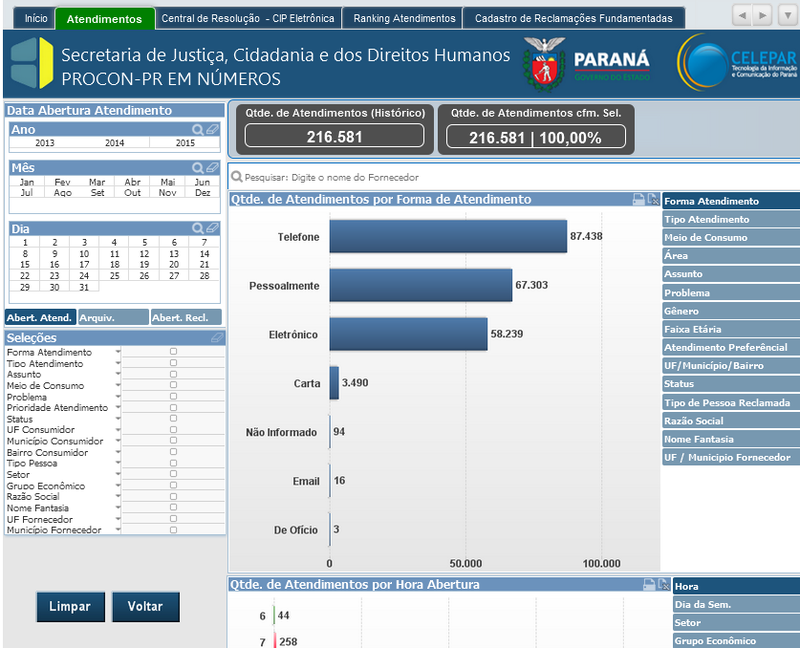Show hourly chart by Dia da Sem.
Screen dimensions: 800x648
coord(736,605)
